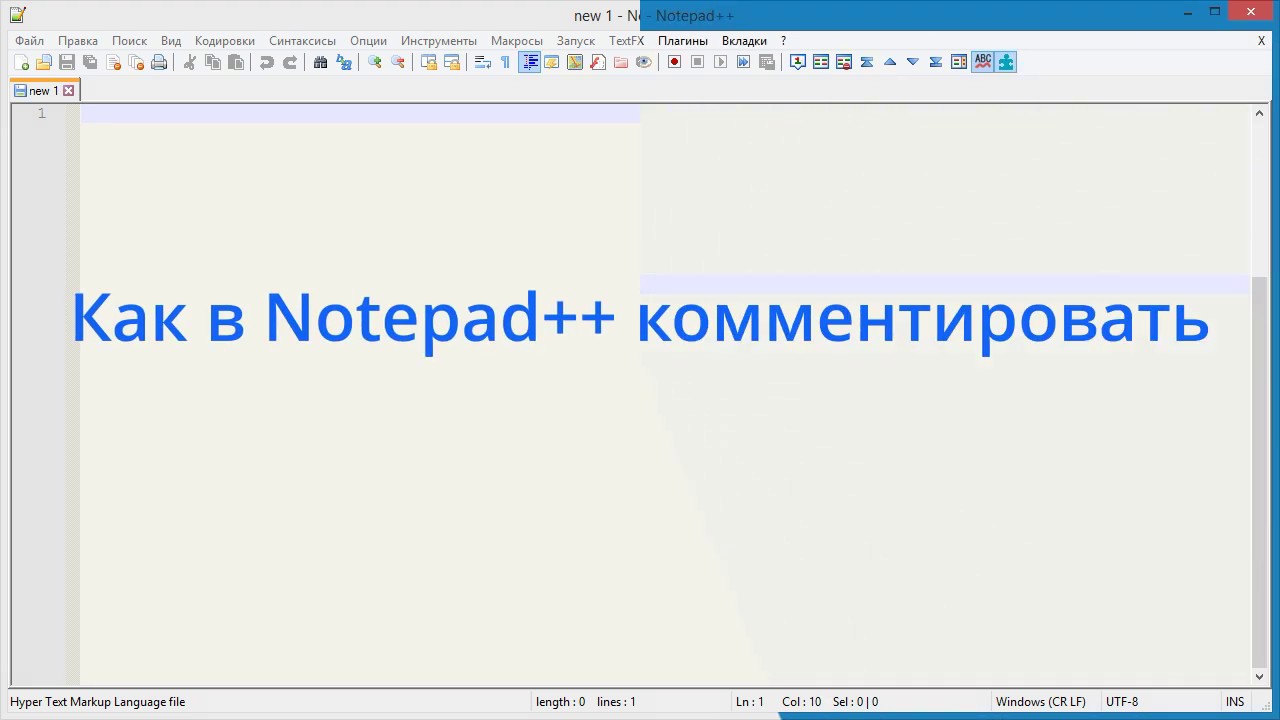1280x720 pixels.
Task: Open the Кодировки menu
Action: point(225,41)
